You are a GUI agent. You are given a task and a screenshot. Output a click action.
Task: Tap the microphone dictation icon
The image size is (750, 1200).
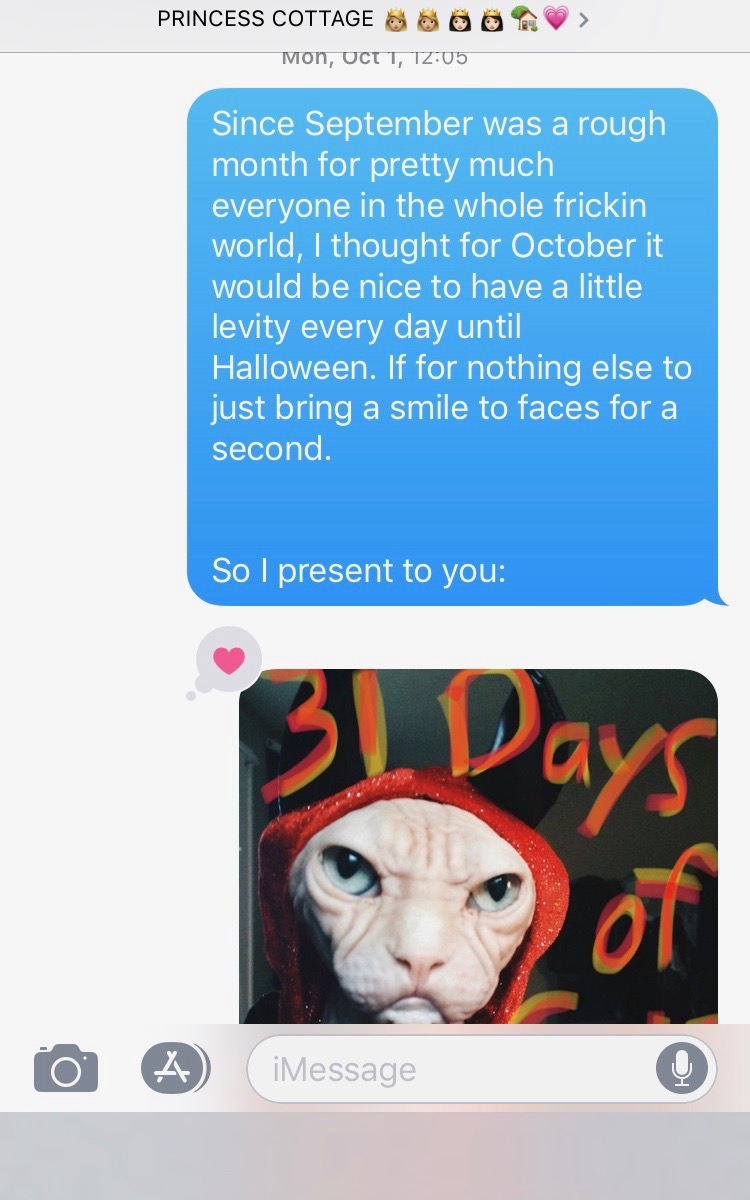pos(682,1069)
